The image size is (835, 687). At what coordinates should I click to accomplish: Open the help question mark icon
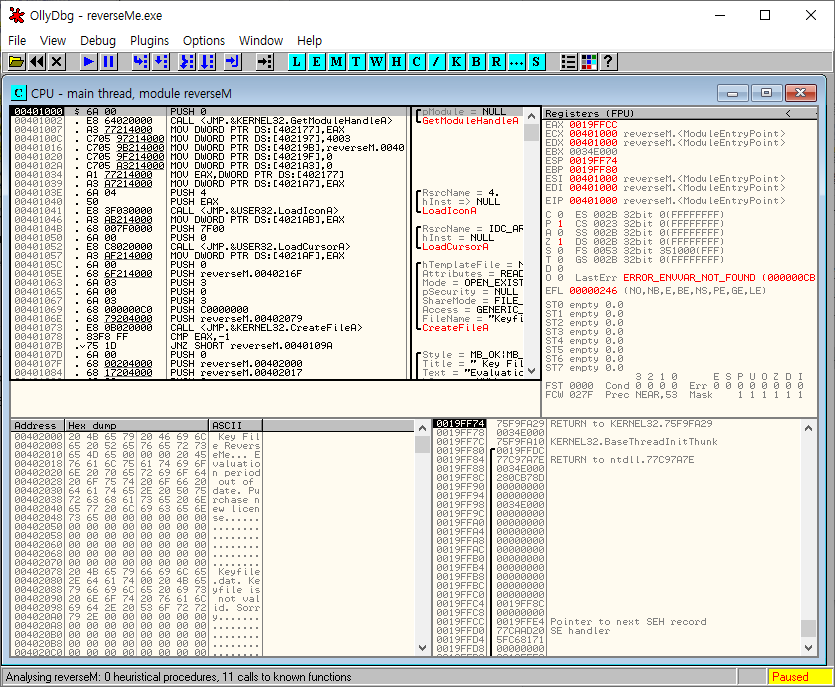coord(609,62)
